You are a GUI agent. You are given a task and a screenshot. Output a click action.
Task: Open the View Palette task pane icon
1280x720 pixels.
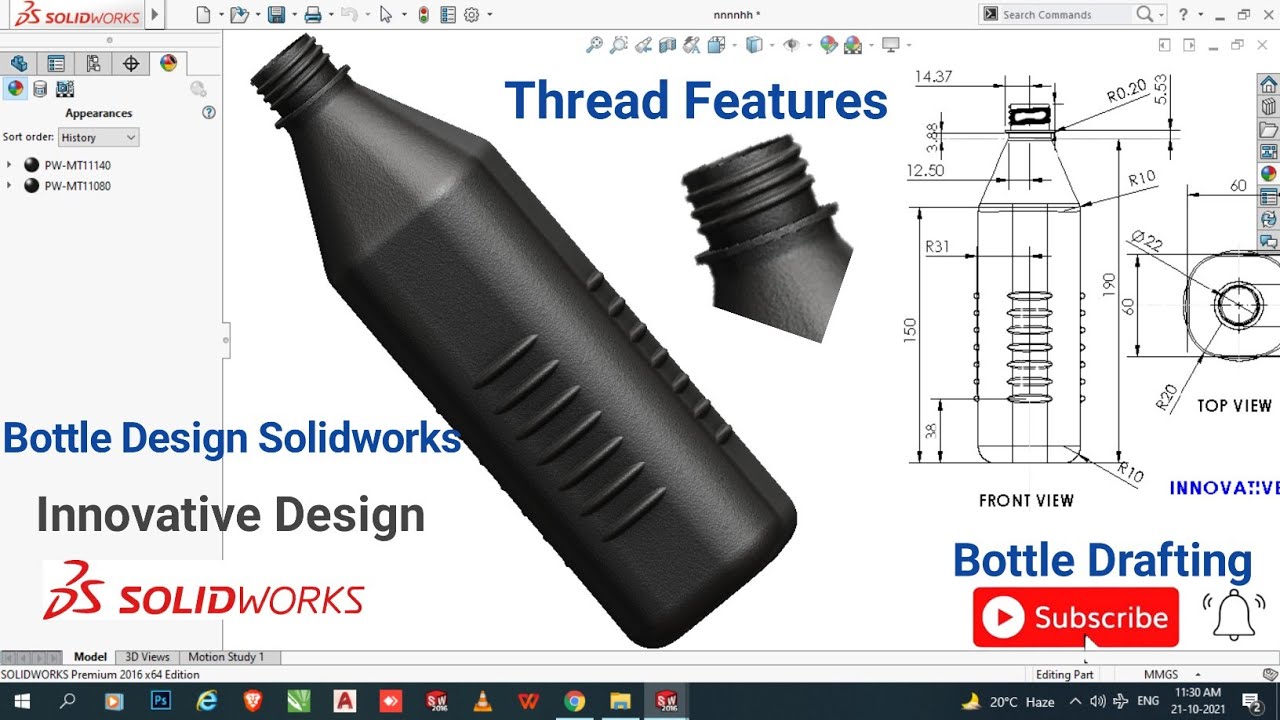click(x=1268, y=151)
